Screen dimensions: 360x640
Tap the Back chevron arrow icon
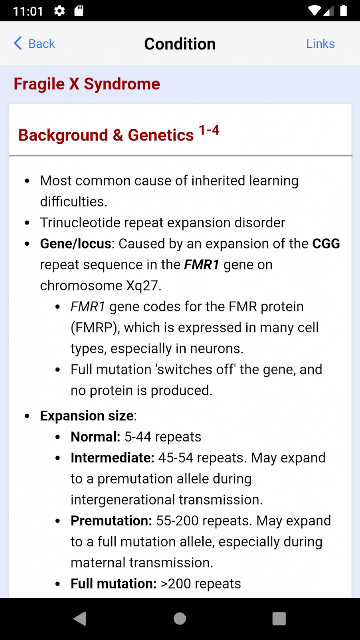[x=18, y=43]
